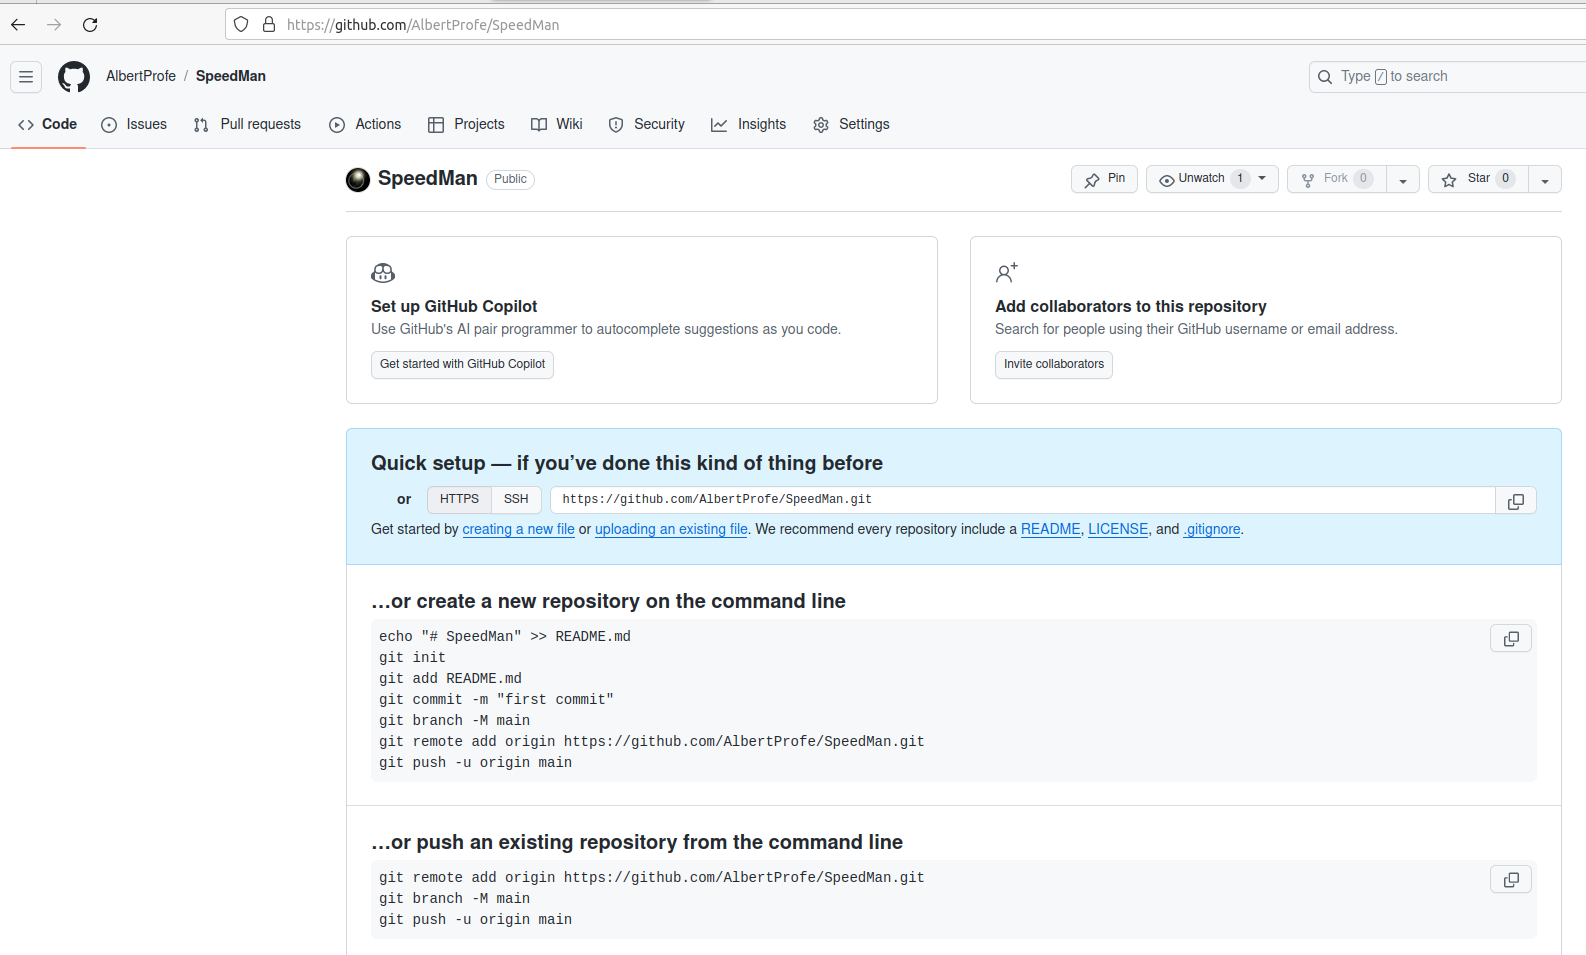Click the padlock site security icon
1586x955 pixels.
tap(269, 24)
